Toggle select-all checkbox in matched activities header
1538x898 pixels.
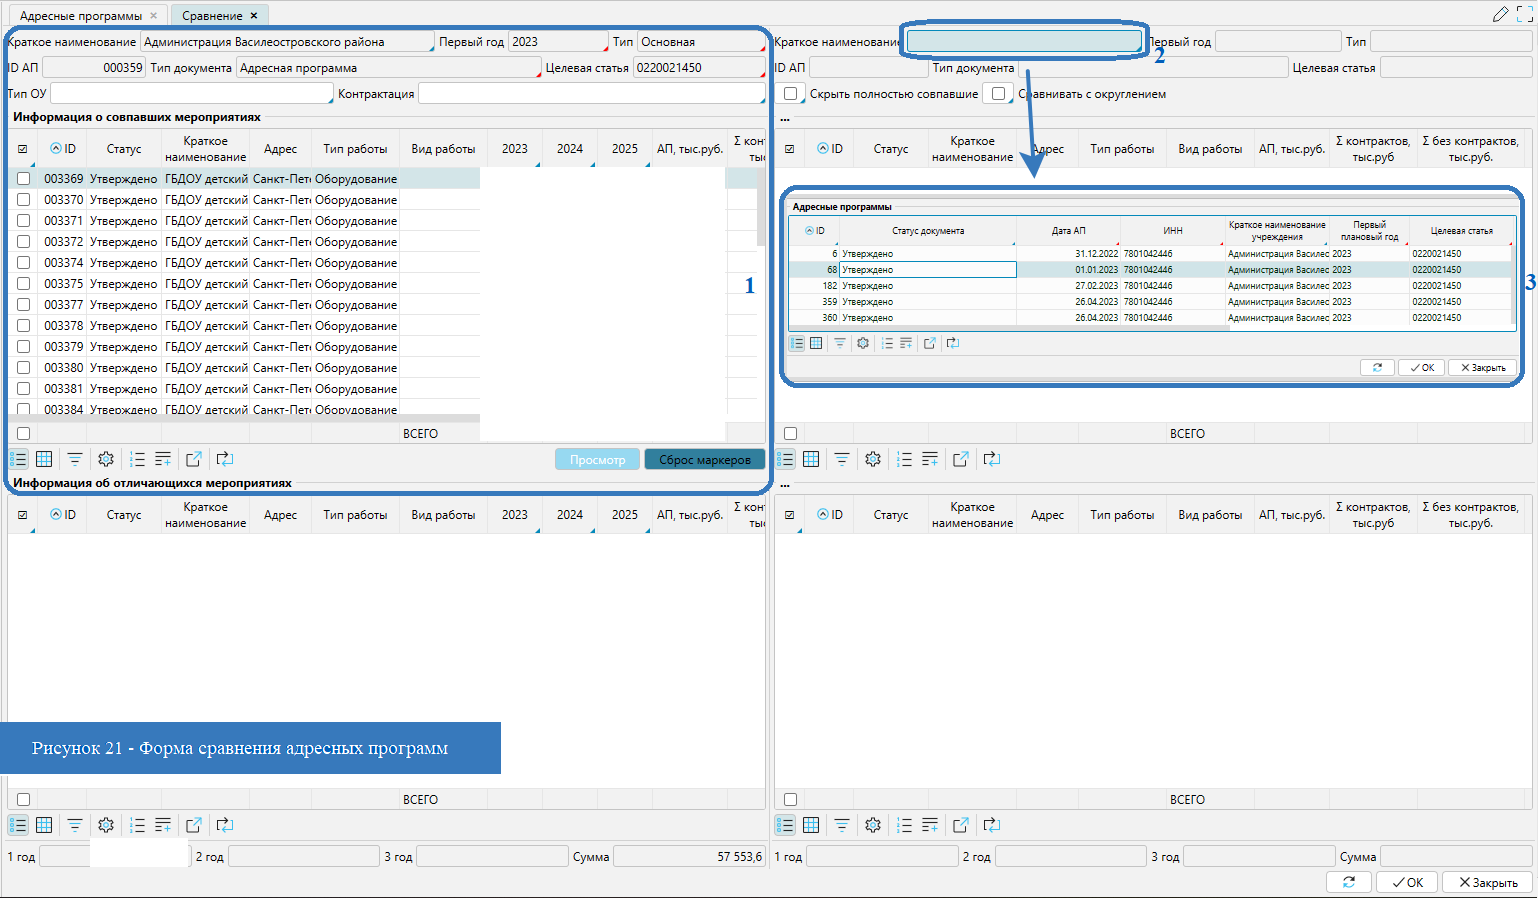[23, 149]
